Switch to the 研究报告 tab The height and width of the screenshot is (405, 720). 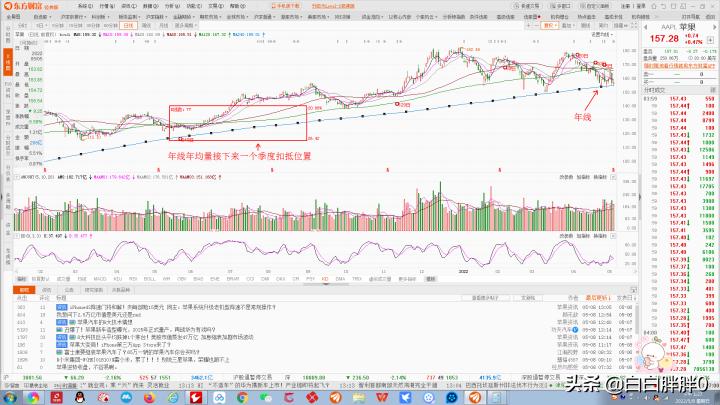tap(94, 290)
